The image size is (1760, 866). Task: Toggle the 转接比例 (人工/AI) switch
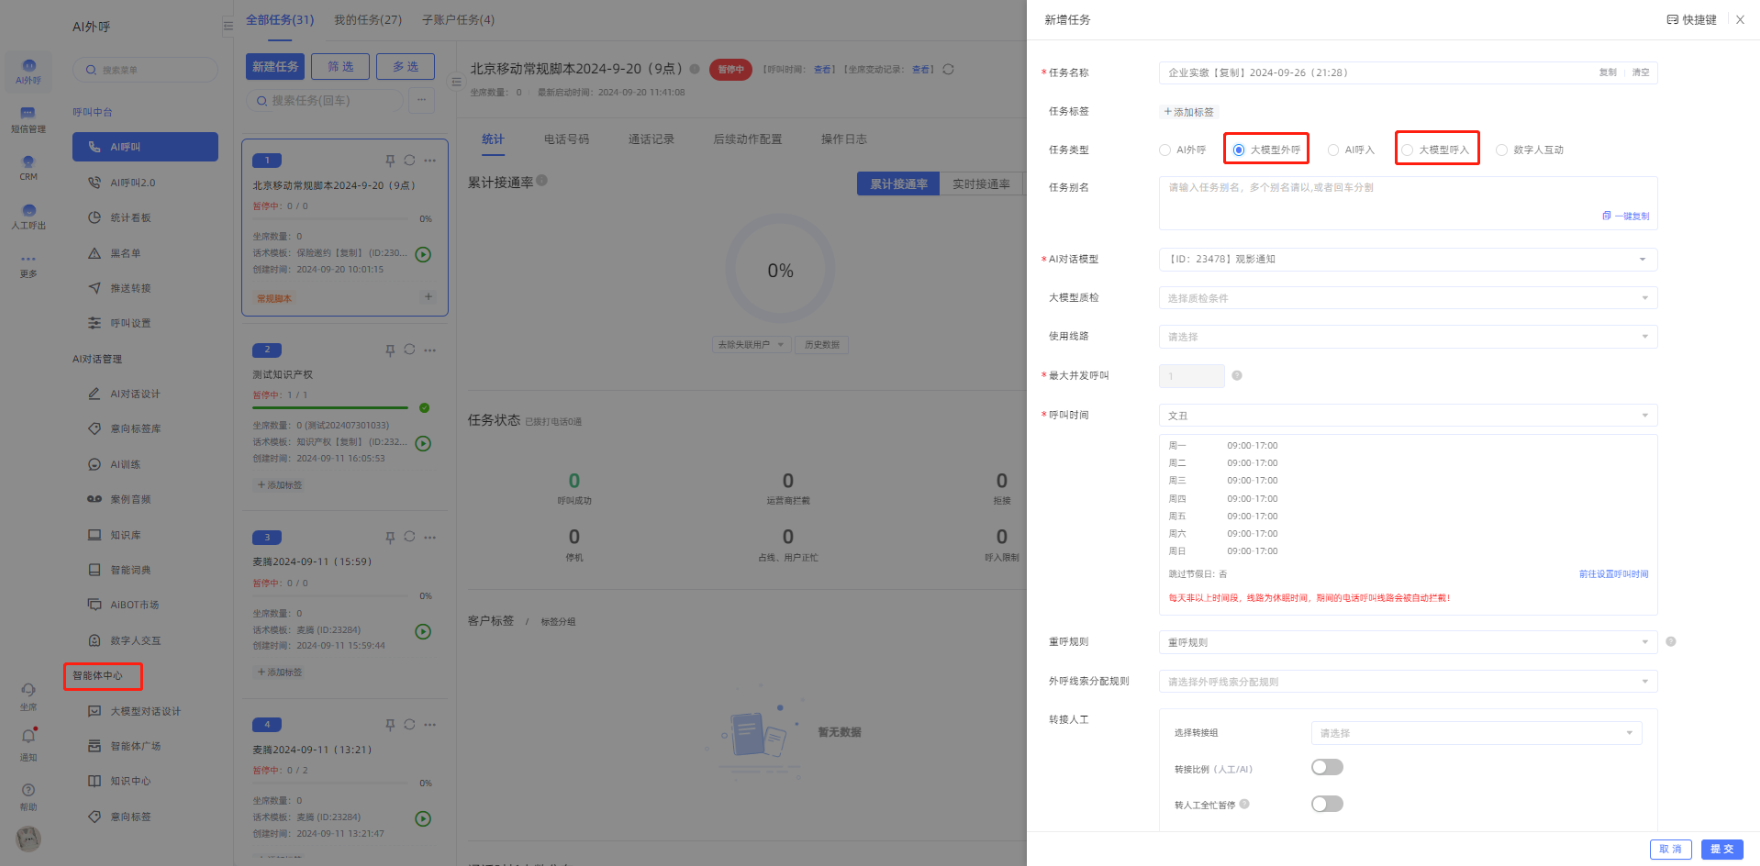click(x=1327, y=767)
